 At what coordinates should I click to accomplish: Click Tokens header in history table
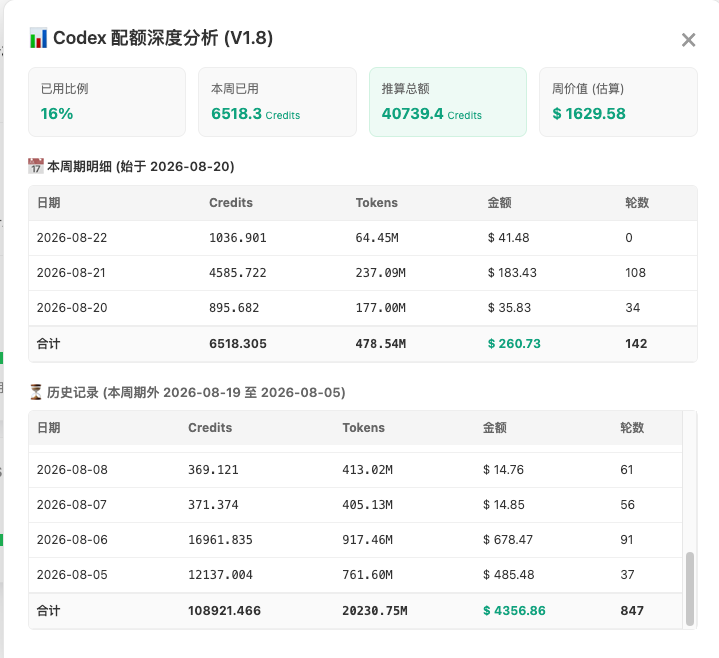pos(364,427)
